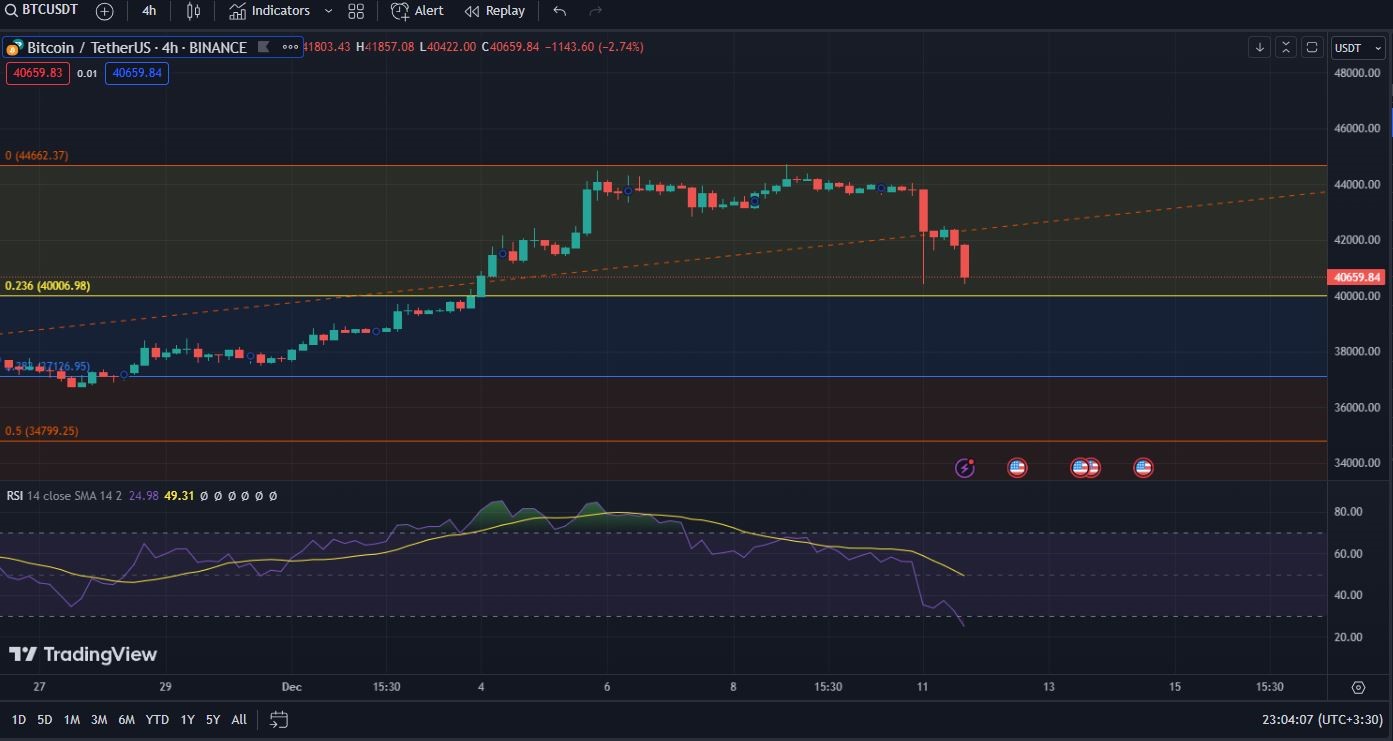Open the 4h interval dropdown
The width and height of the screenshot is (1393, 741).
coord(149,11)
